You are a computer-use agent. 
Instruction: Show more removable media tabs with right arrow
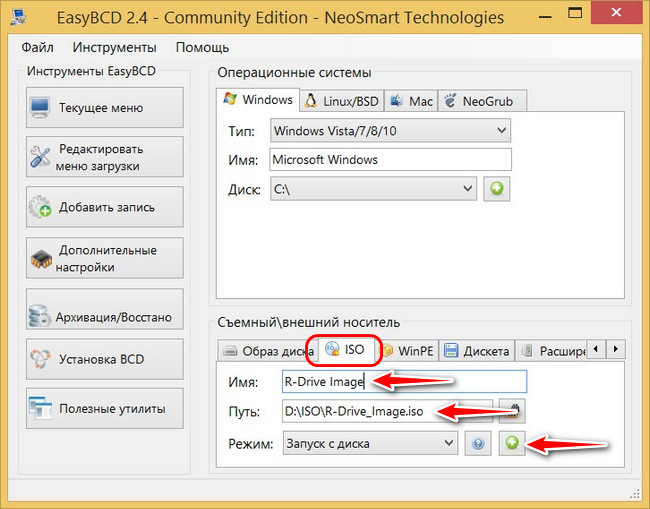[616, 349]
